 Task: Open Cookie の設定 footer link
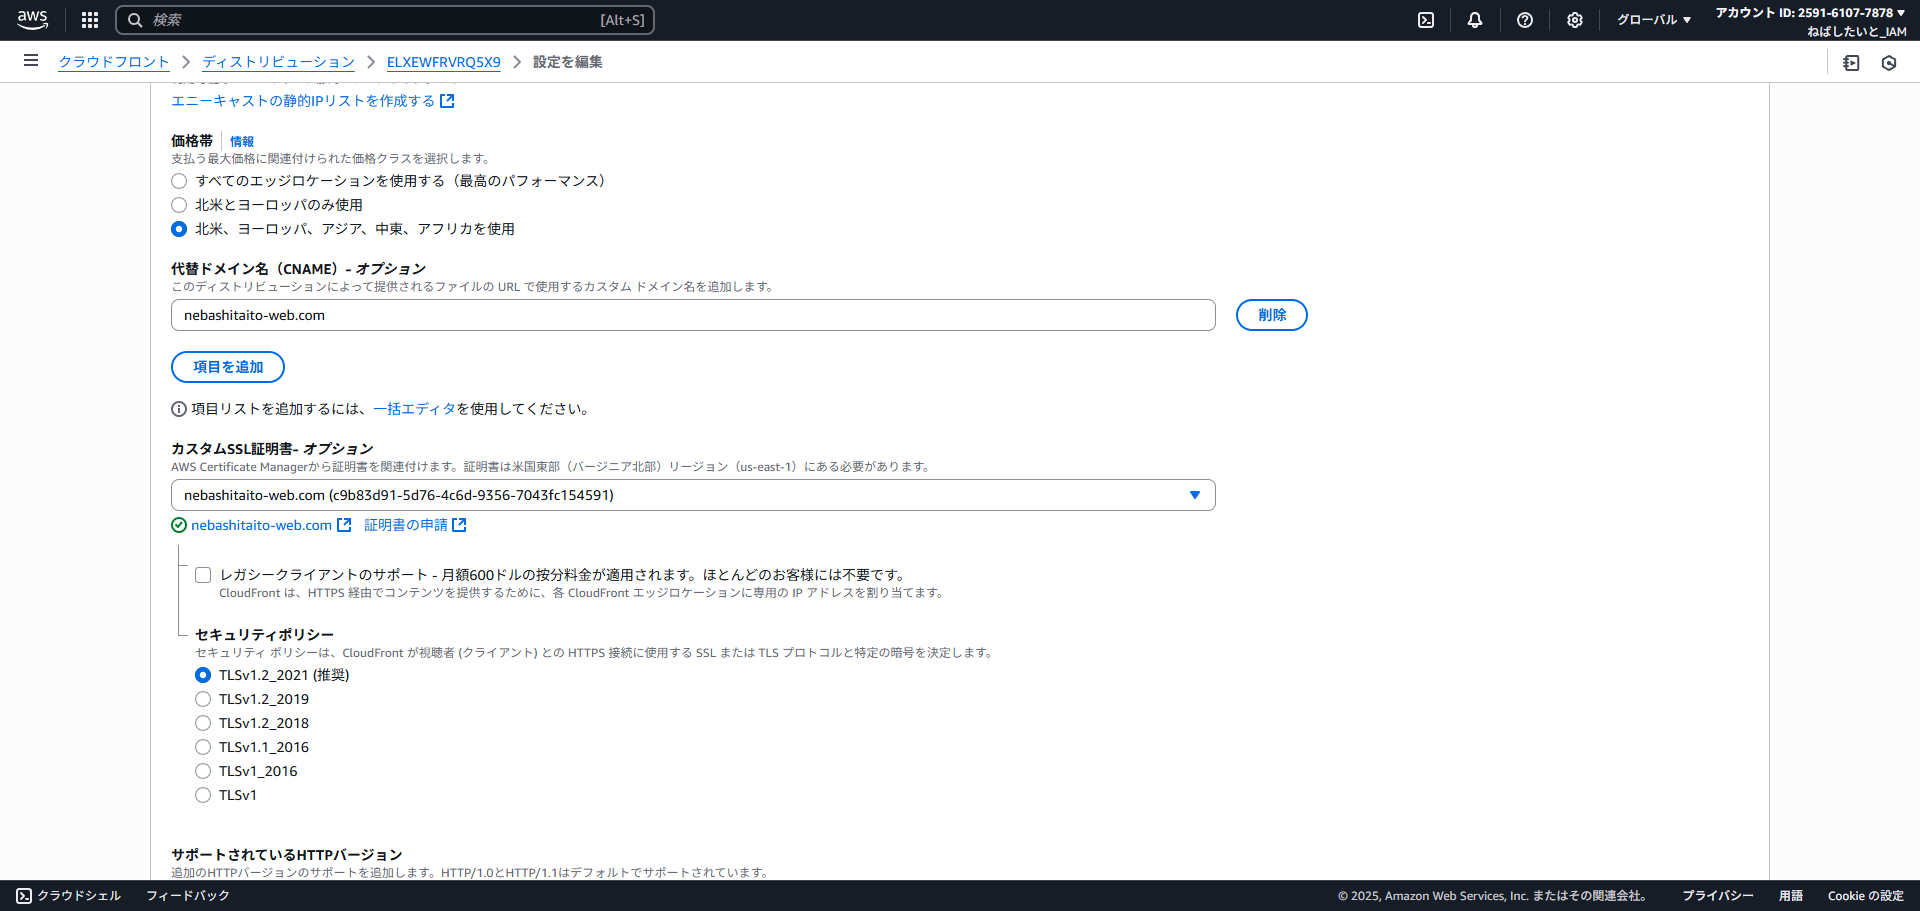click(x=1866, y=896)
